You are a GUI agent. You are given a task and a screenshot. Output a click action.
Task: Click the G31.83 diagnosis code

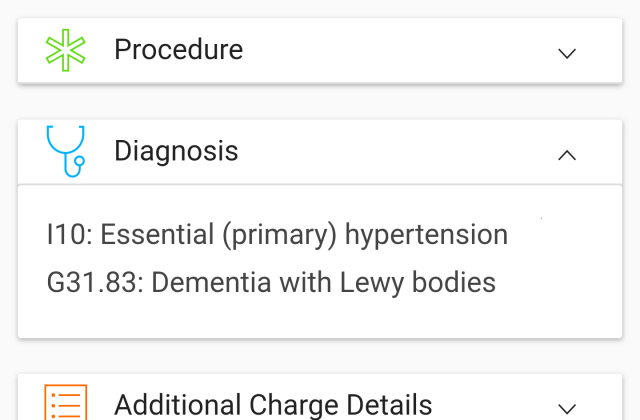point(95,283)
